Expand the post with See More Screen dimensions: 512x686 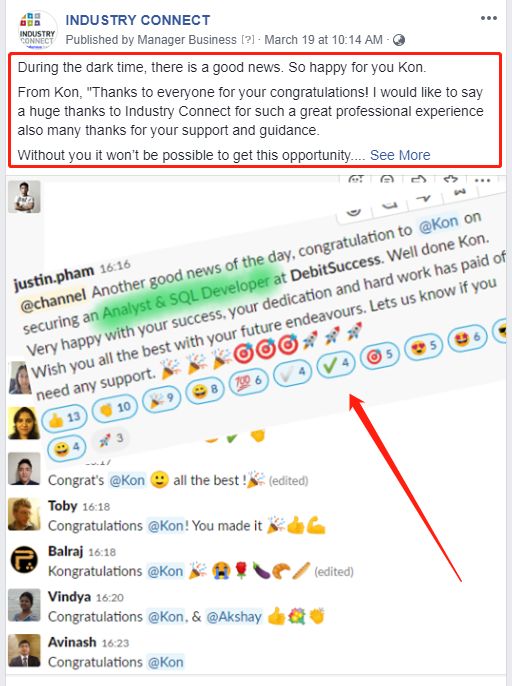coord(400,155)
